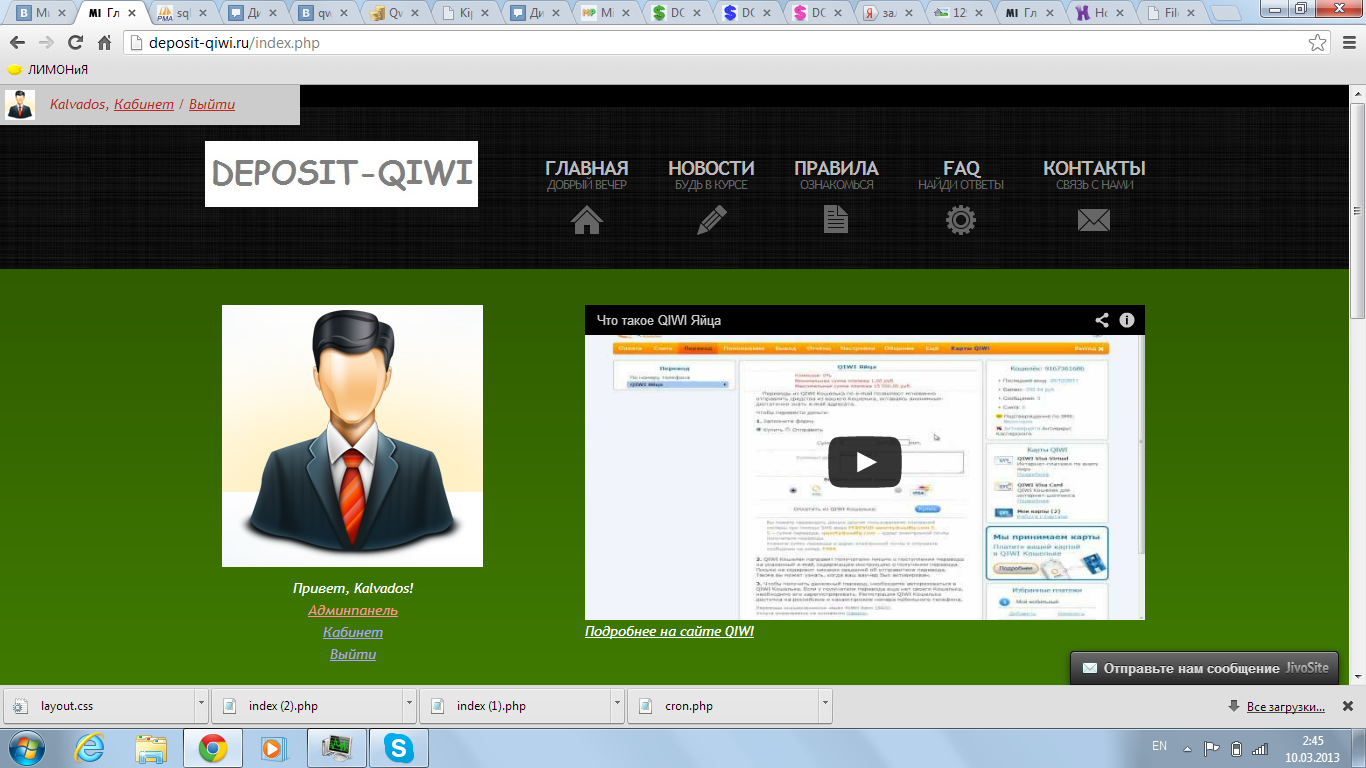Image resolution: width=1366 pixels, height=768 pixels.
Task: Click the EN language indicator
Action: coord(1160,746)
